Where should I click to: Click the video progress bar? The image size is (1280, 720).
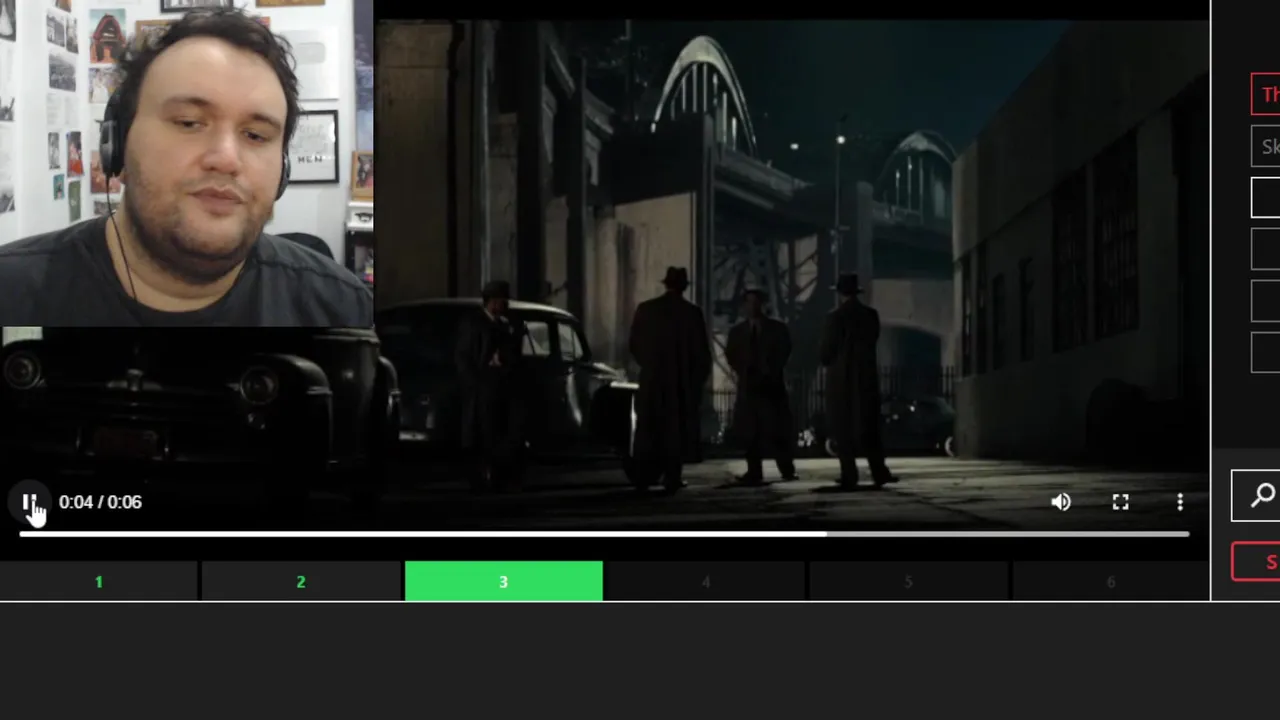pyautogui.click(x=604, y=535)
